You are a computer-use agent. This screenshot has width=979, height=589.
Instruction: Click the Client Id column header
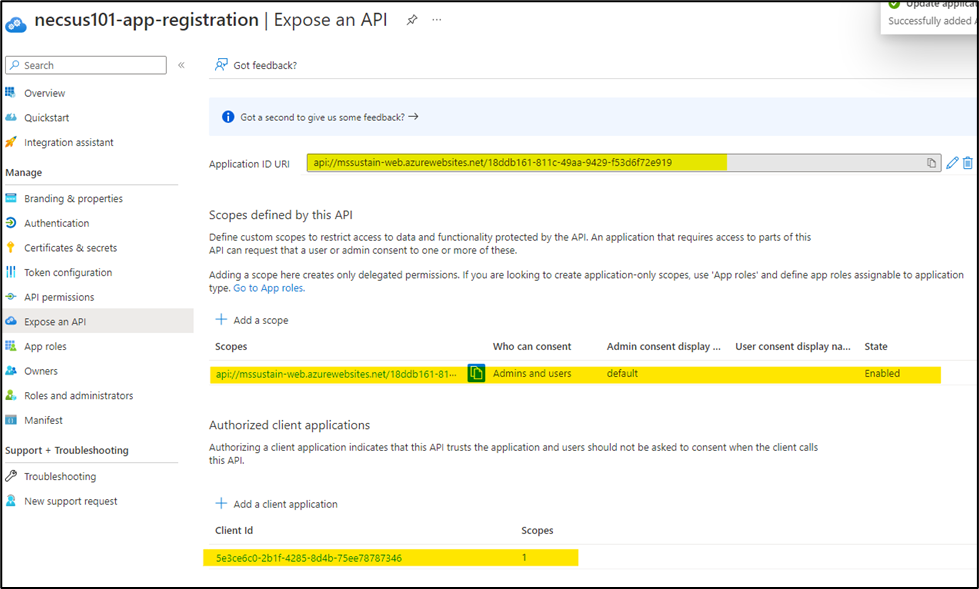click(x=234, y=530)
